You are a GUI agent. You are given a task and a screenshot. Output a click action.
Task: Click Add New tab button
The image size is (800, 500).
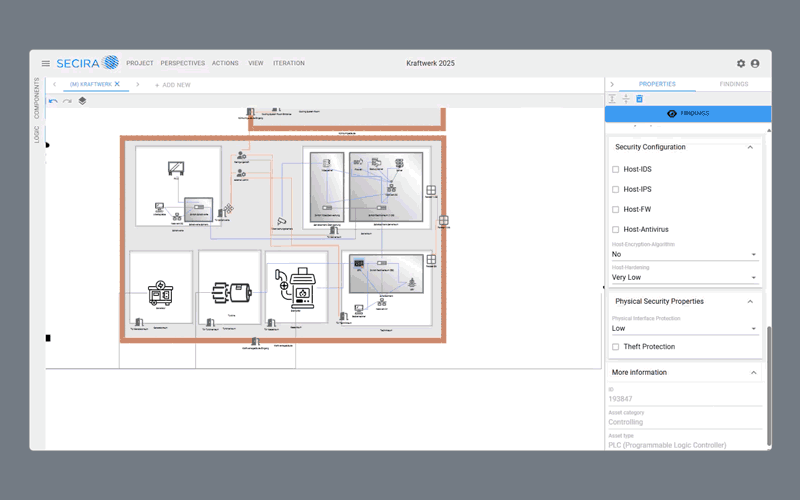coord(173,85)
